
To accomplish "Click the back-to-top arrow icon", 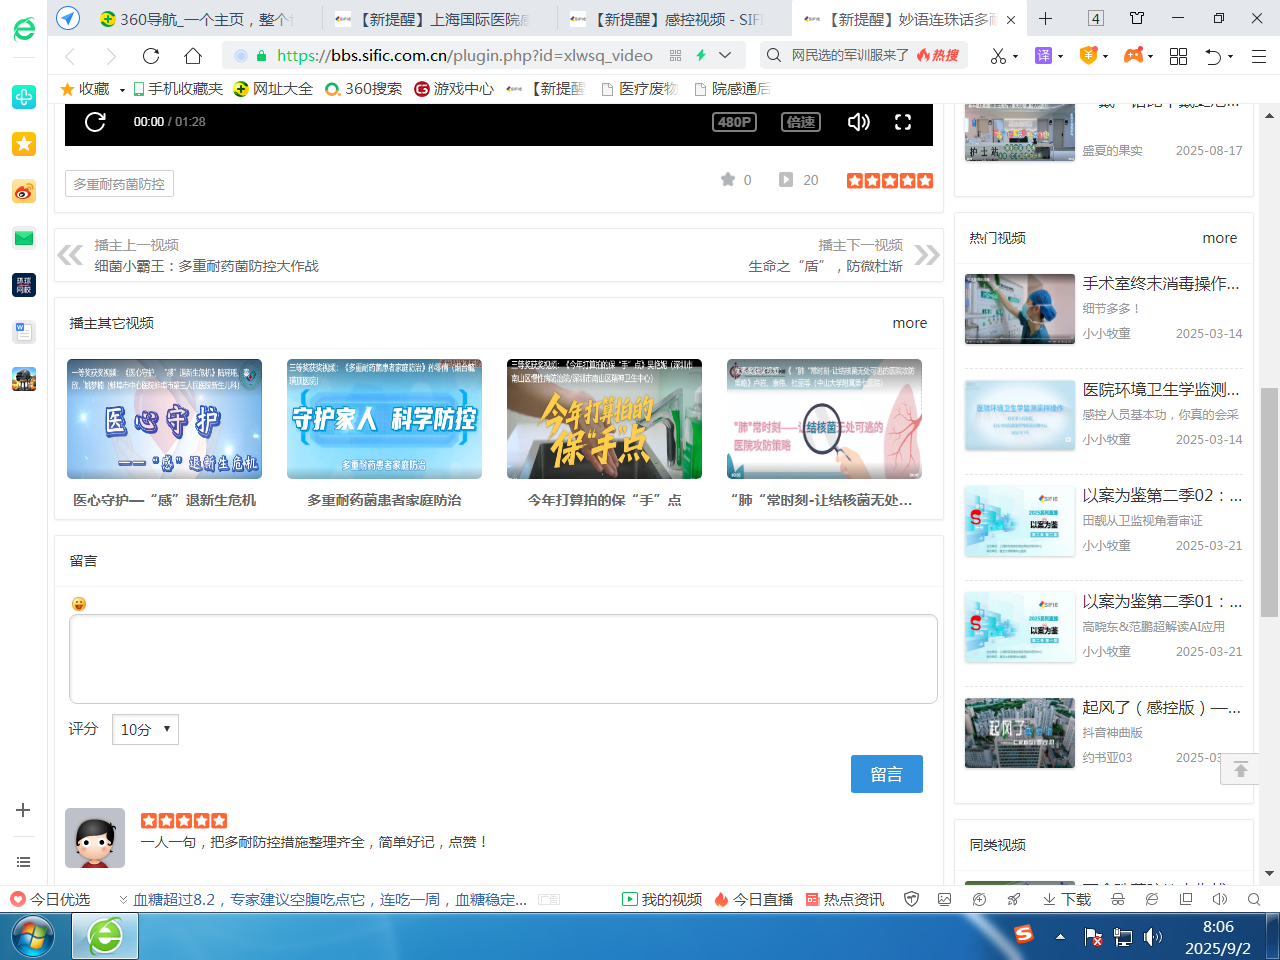I will pos(1240,769).
